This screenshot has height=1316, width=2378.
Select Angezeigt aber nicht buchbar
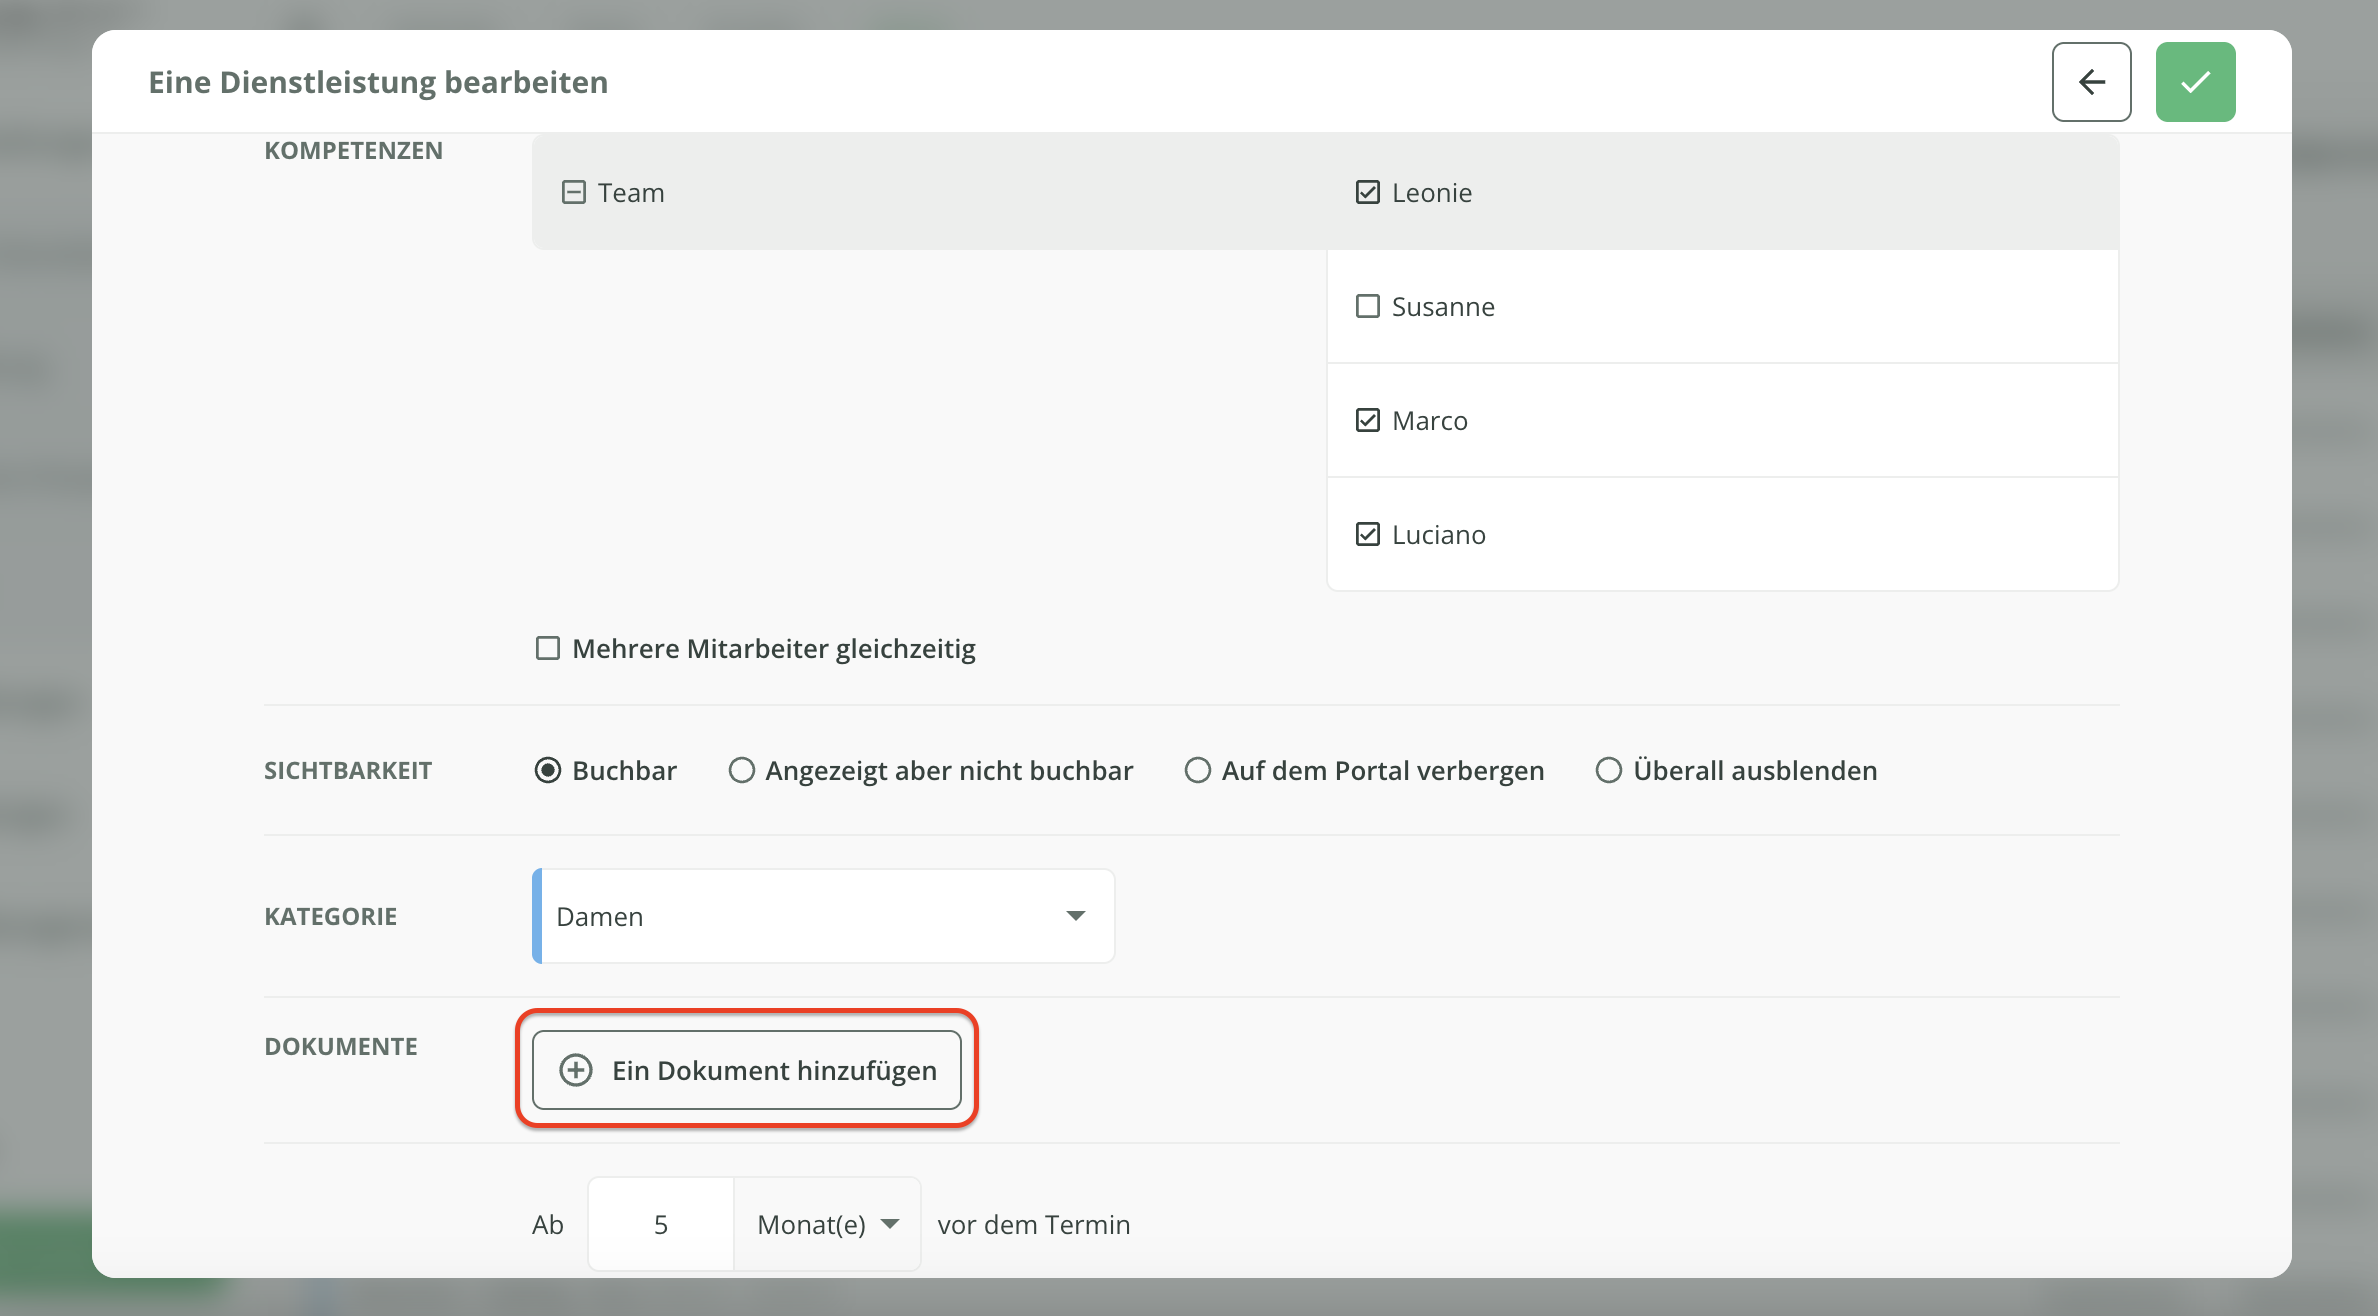(741, 770)
